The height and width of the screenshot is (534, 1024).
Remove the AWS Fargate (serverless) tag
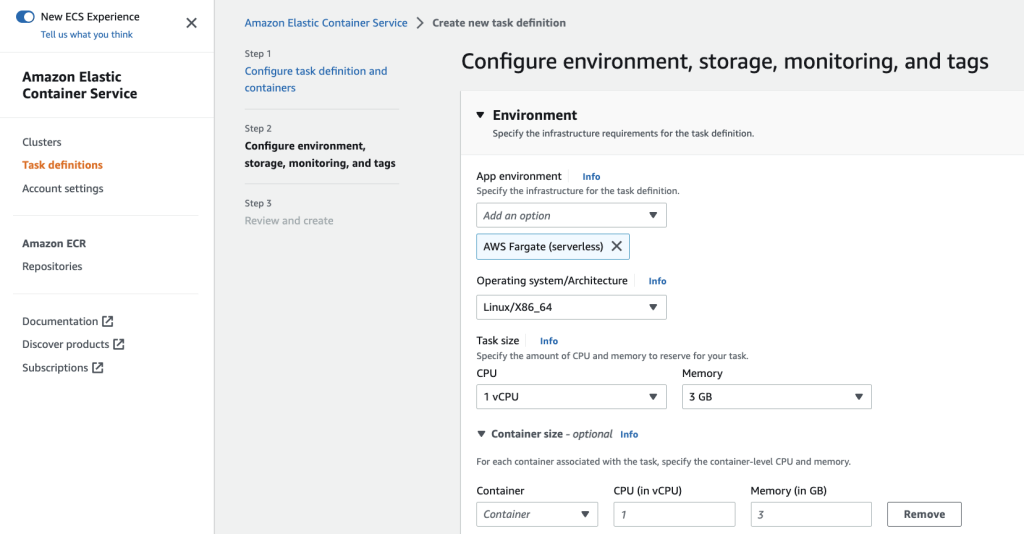point(616,247)
